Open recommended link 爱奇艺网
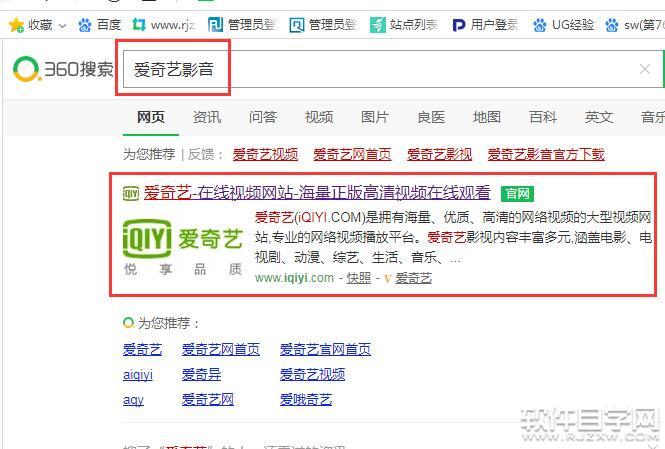The image size is (665, 449). pos(208,399)
